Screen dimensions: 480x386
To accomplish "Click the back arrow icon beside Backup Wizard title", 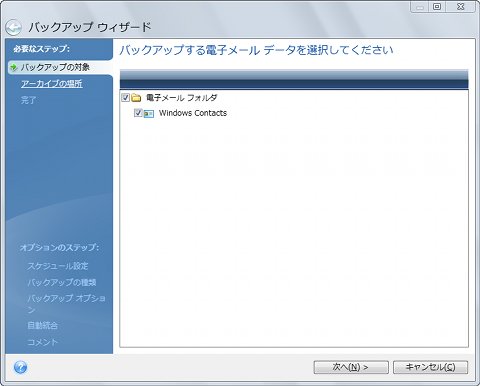I will coord(13,28).
